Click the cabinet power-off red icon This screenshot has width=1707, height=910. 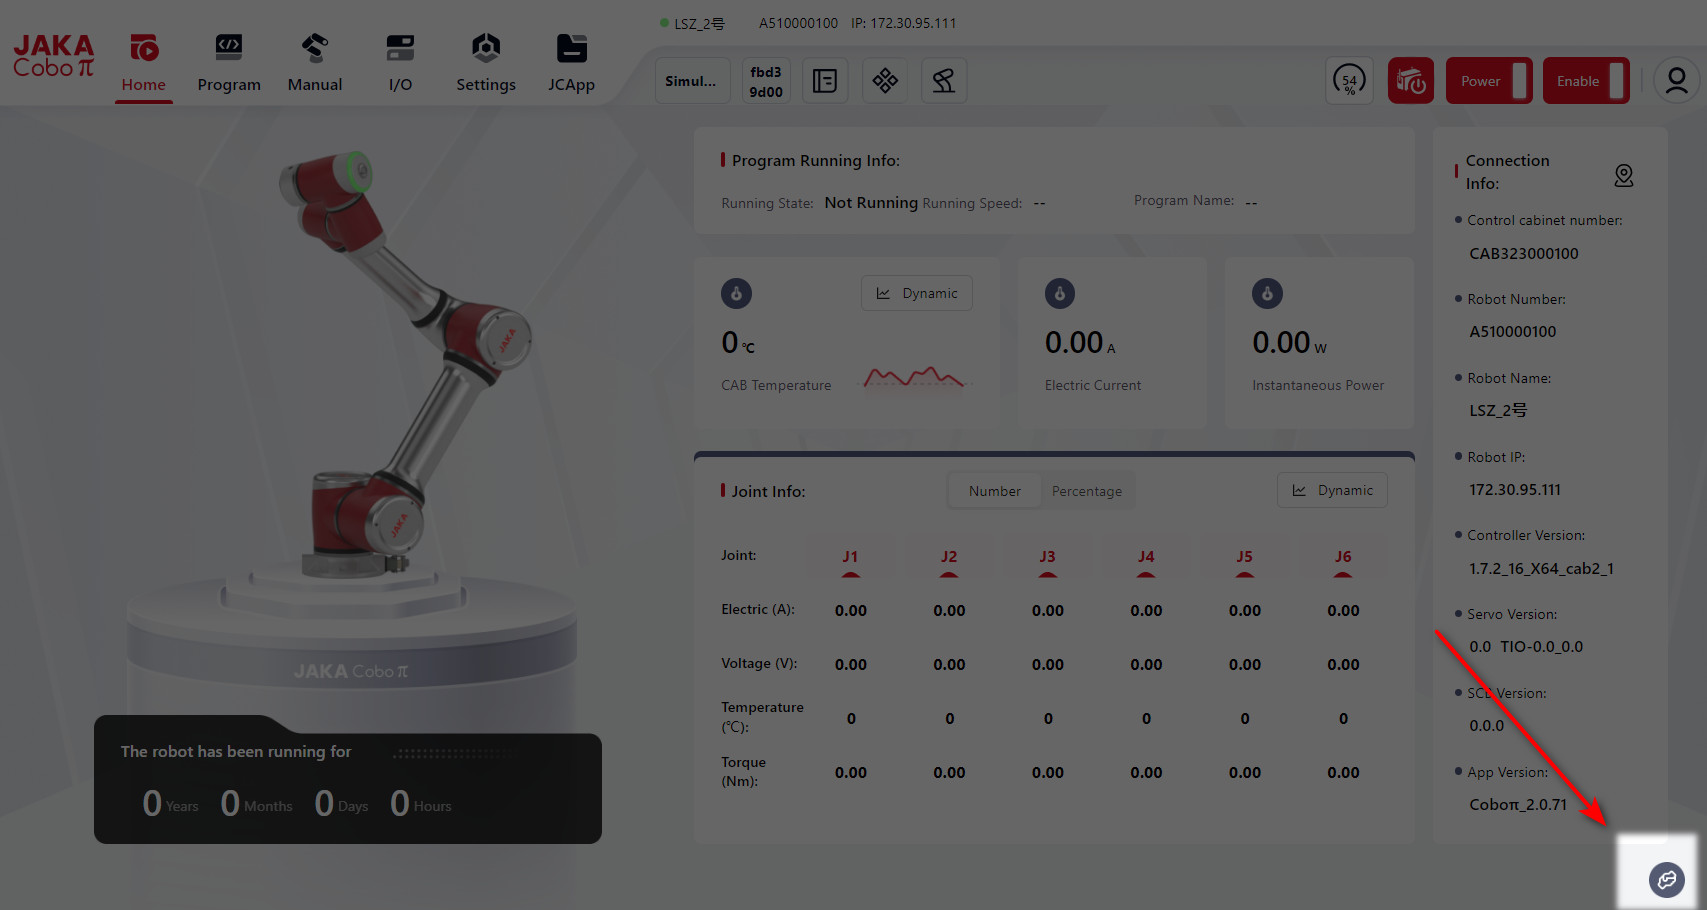coord(1410,81)
